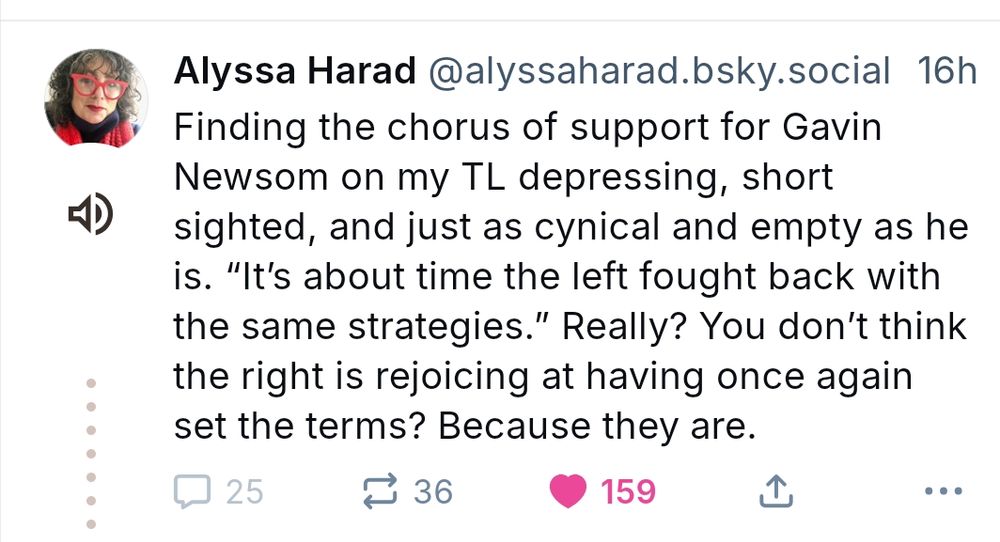Click the dotted thread line below the avatar
The width and height of the screenshot is (1000, 542).
[x=90, y=452]
